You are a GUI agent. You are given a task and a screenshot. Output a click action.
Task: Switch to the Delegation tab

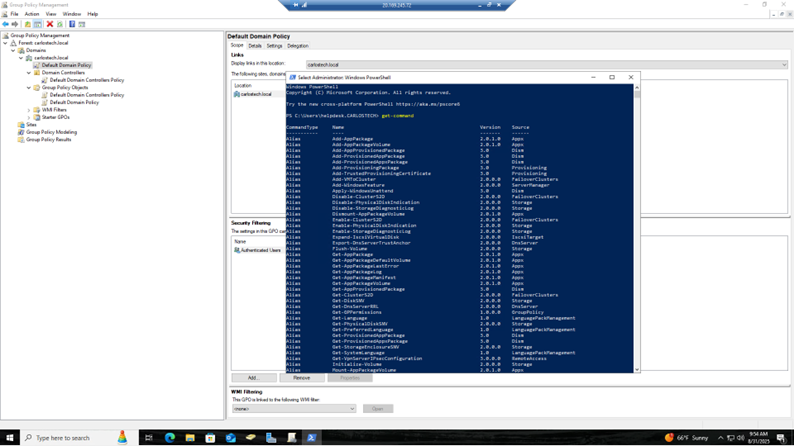pyautogui.click(x=298, y=46)
